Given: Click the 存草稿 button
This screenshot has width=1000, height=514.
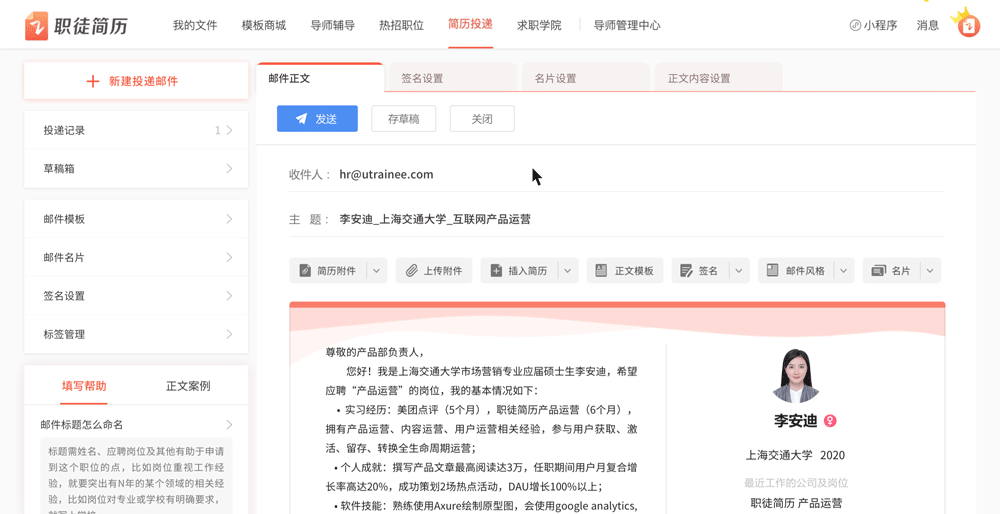Looking at the screenshot, I should (404, 119).
